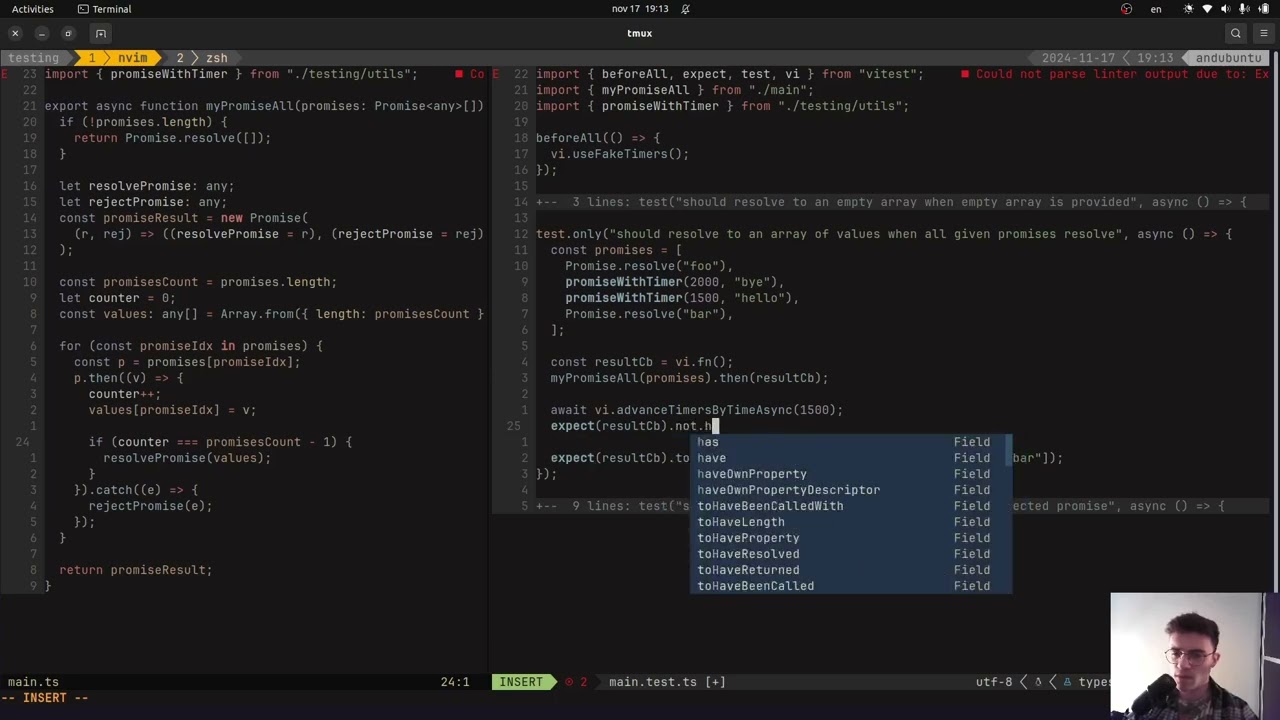Screen dimensions: 1280x720
Task: Click 'promiseWithTimer(2000, "bye")' line
Action: coord(675,282)
